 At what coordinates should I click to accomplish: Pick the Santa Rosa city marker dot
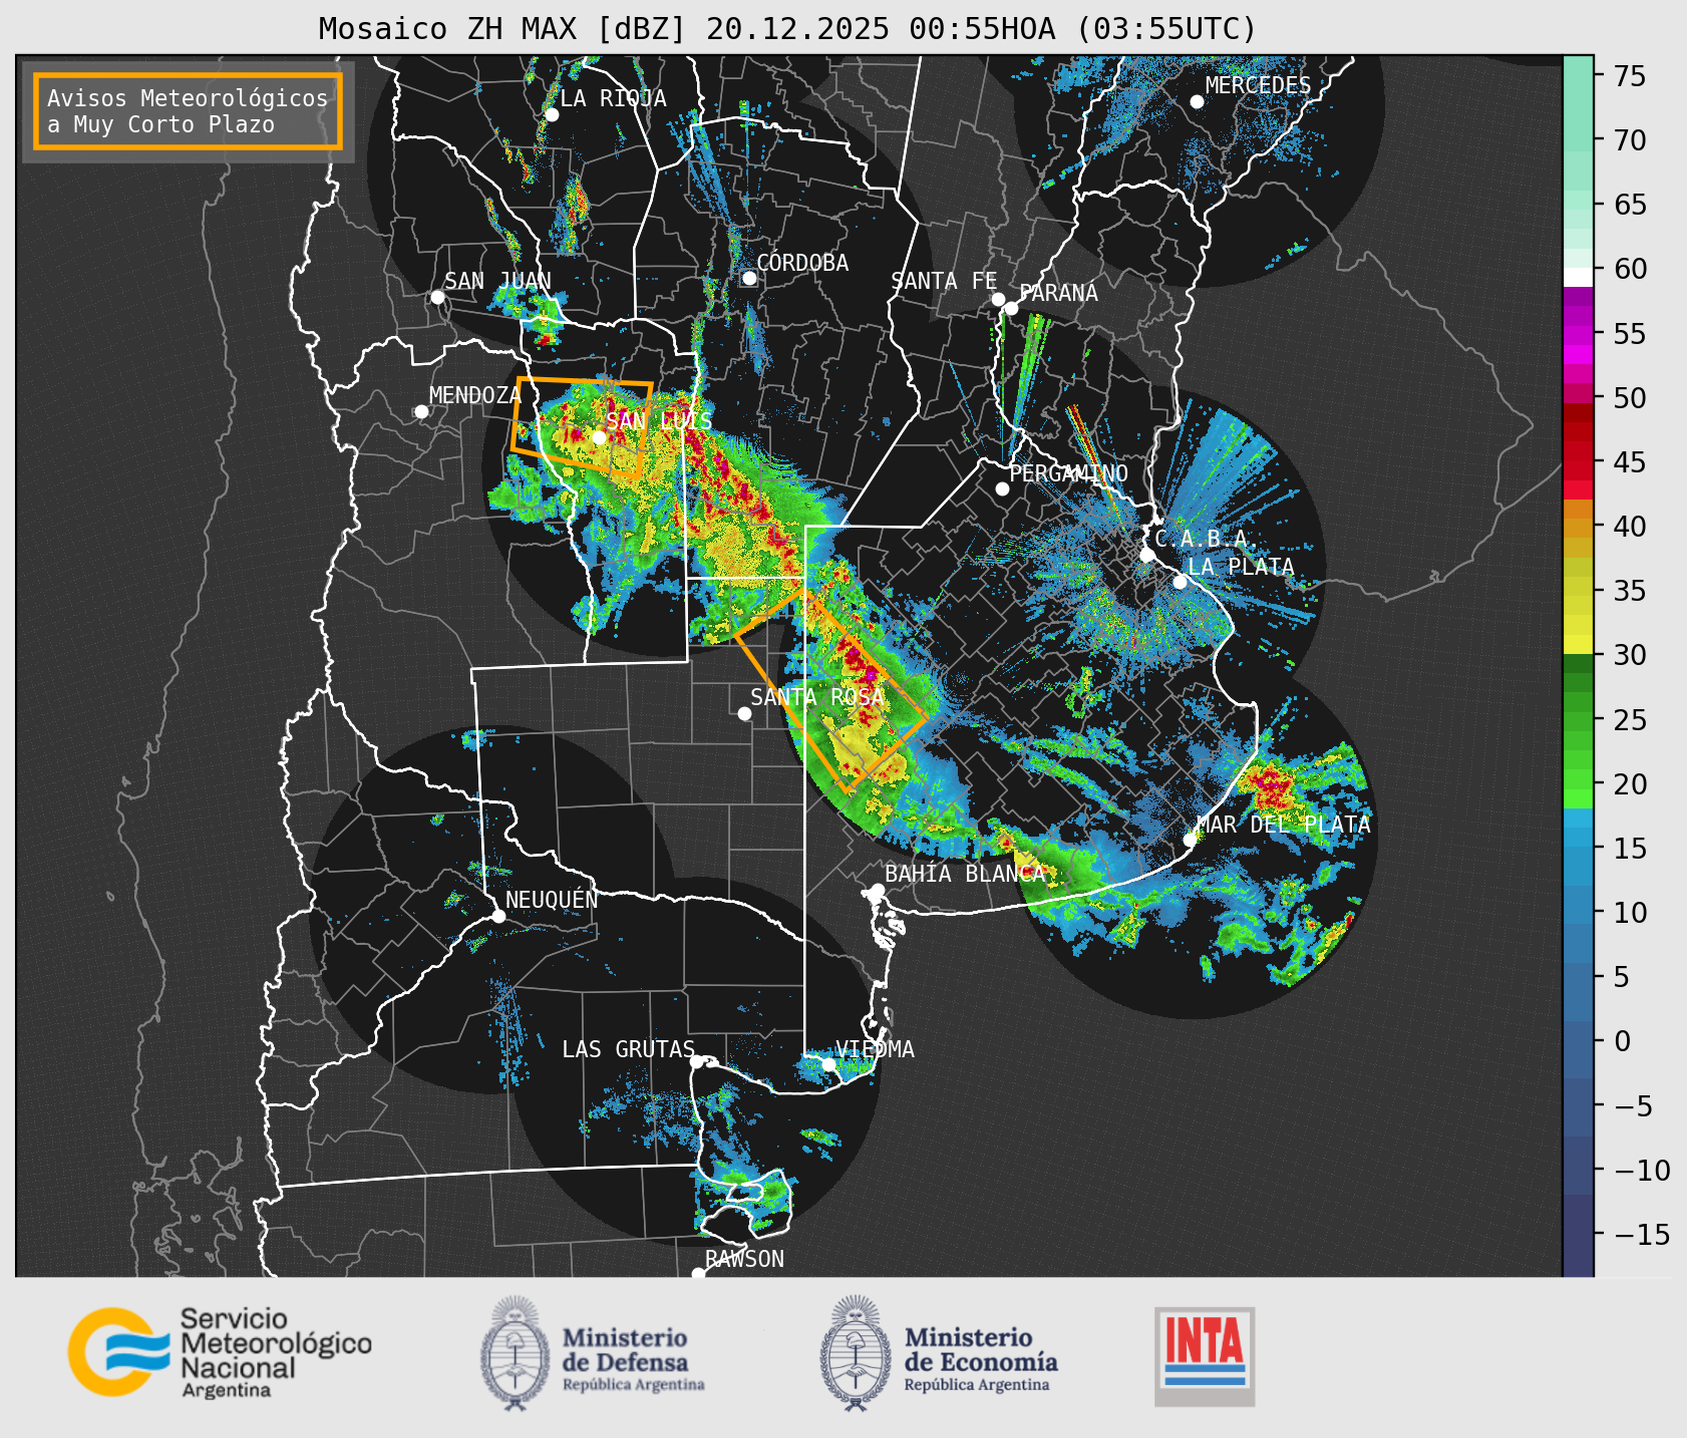point(744,713)
